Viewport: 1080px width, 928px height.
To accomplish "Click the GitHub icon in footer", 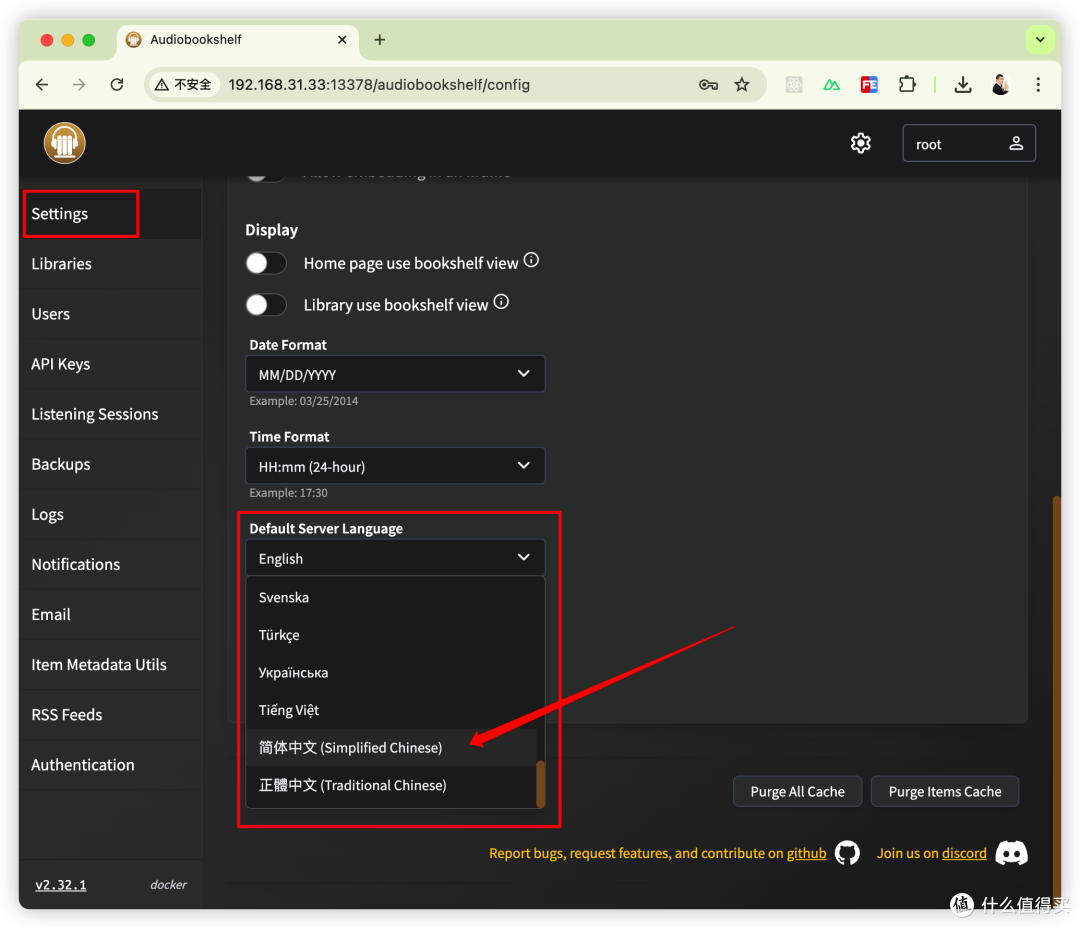I will pos(847,853).
